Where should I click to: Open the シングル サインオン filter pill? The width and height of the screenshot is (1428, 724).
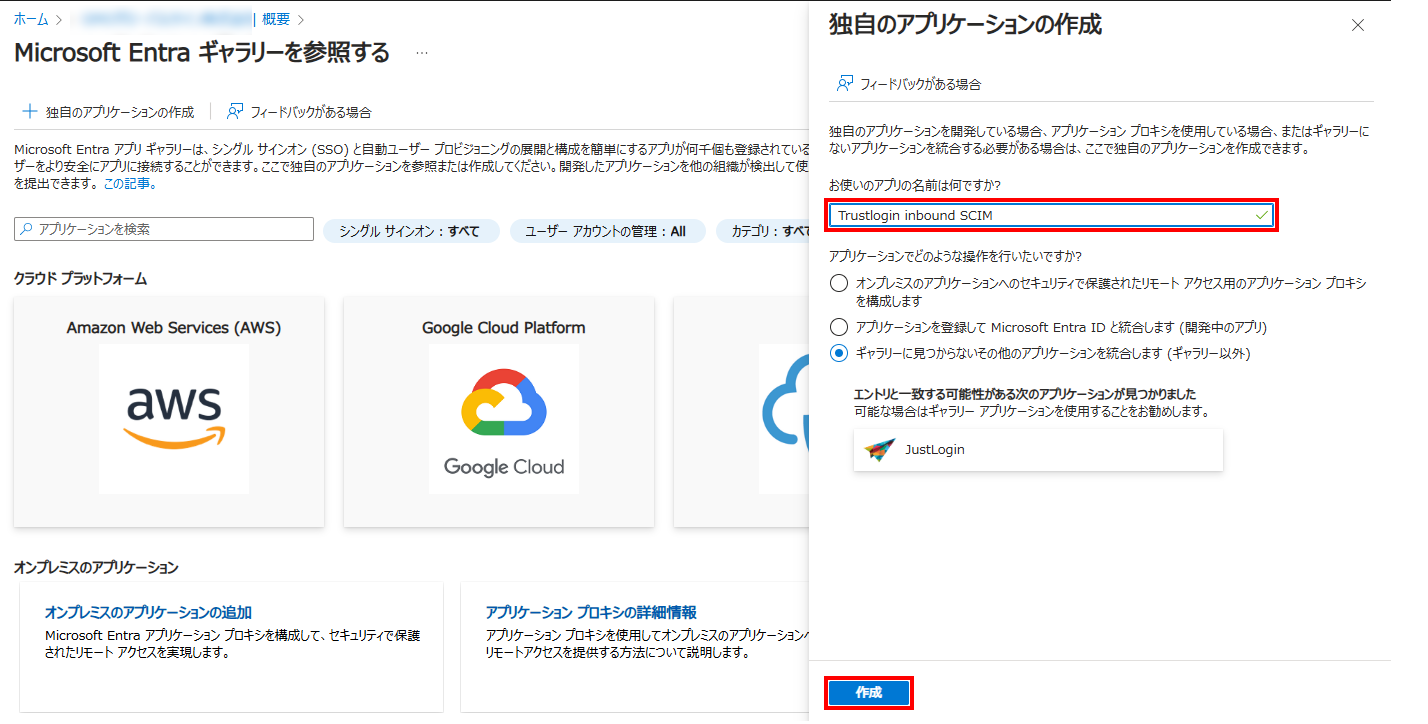(x=411, y=231)
